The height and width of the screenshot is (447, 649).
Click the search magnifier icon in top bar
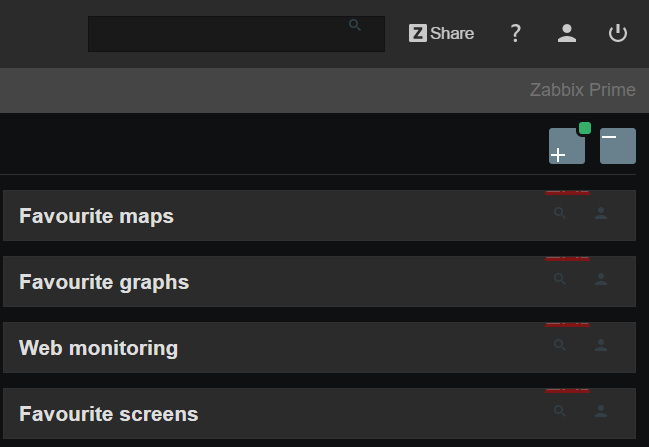(x=355, y=25)
